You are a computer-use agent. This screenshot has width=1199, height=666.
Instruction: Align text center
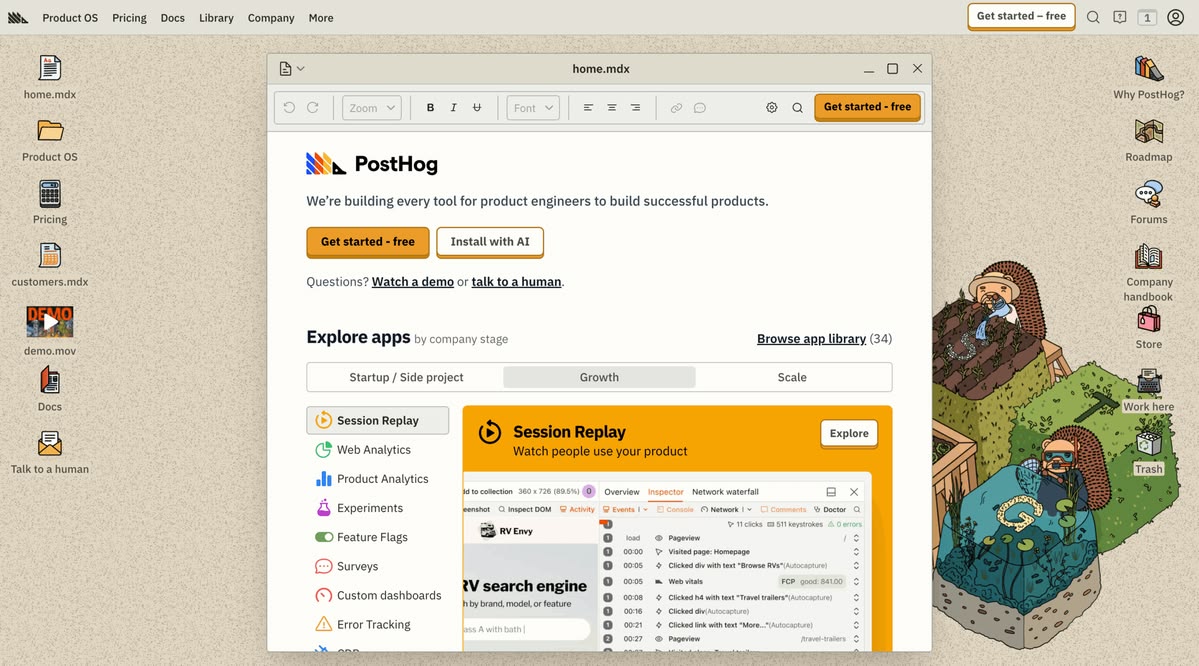pos(612,108)
